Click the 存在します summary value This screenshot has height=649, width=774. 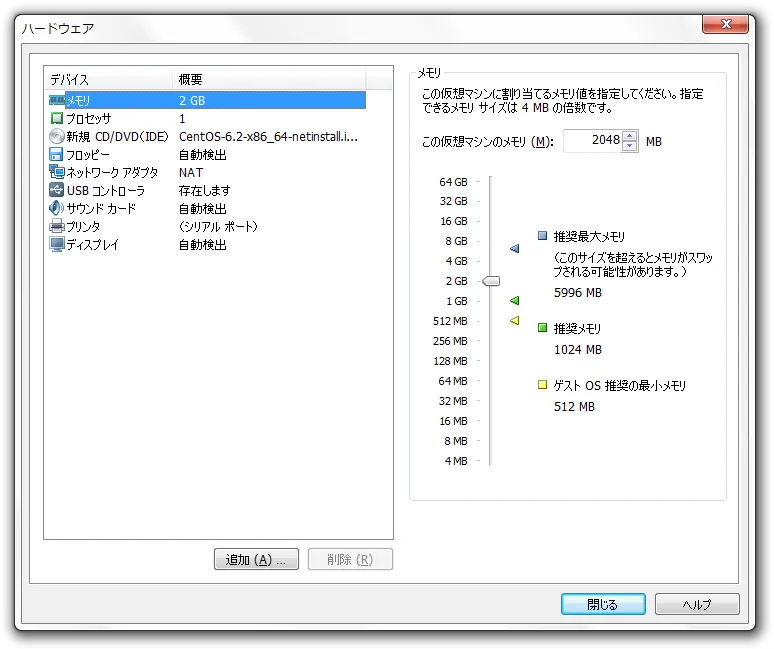coord(204,191)
